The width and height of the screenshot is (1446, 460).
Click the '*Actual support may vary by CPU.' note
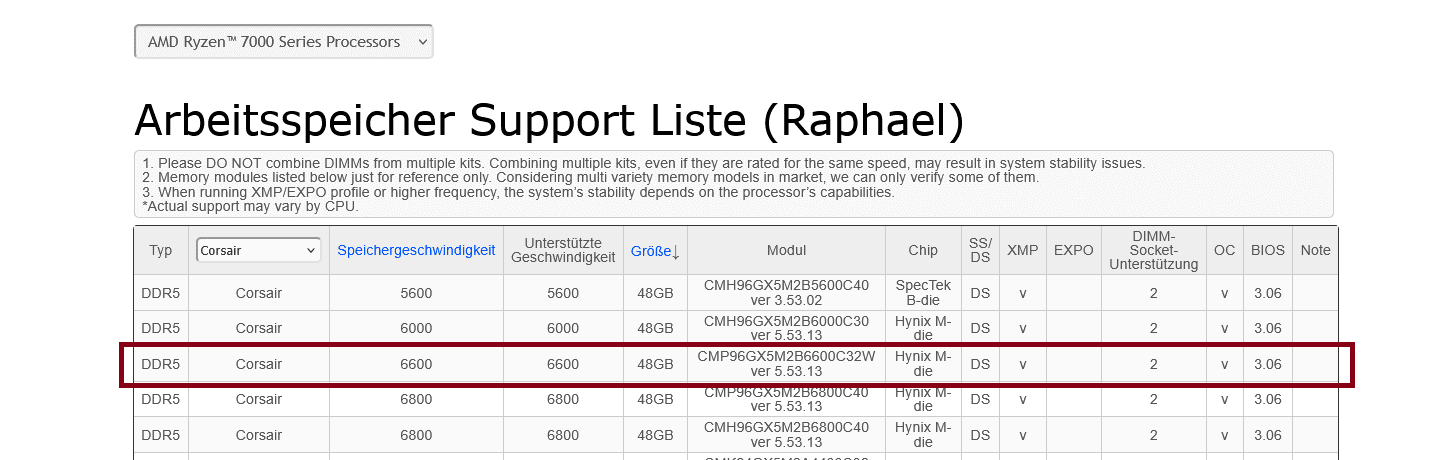(x=250, y=207)
